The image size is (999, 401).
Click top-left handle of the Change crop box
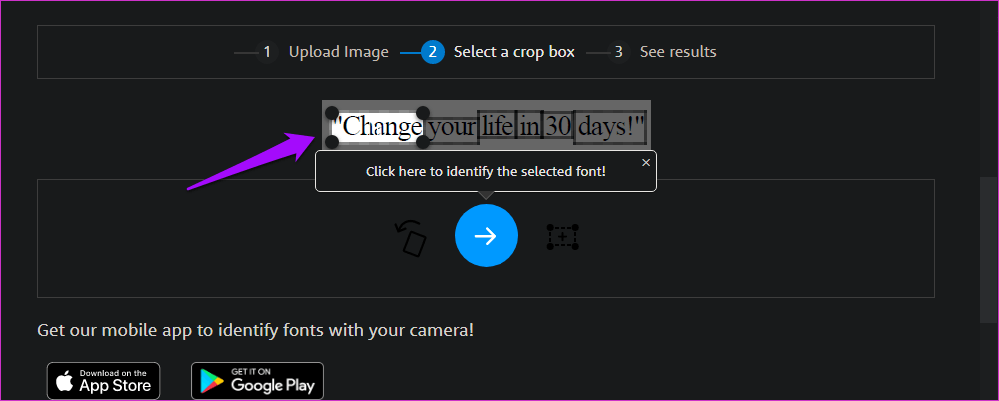[x=333, y=114]
